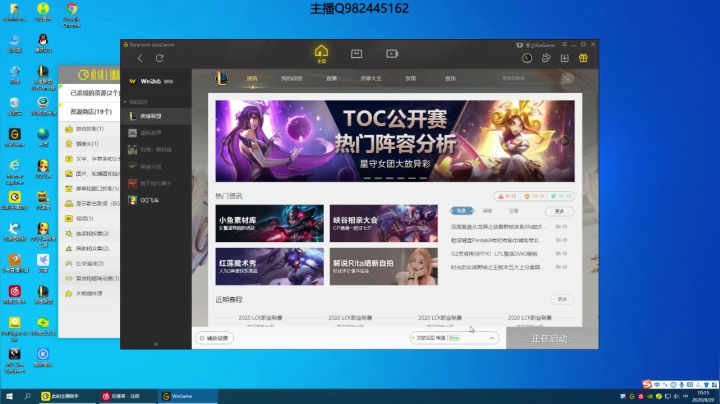
Task: Advance banner with the right arrow
Action: (x=565, y=141)
